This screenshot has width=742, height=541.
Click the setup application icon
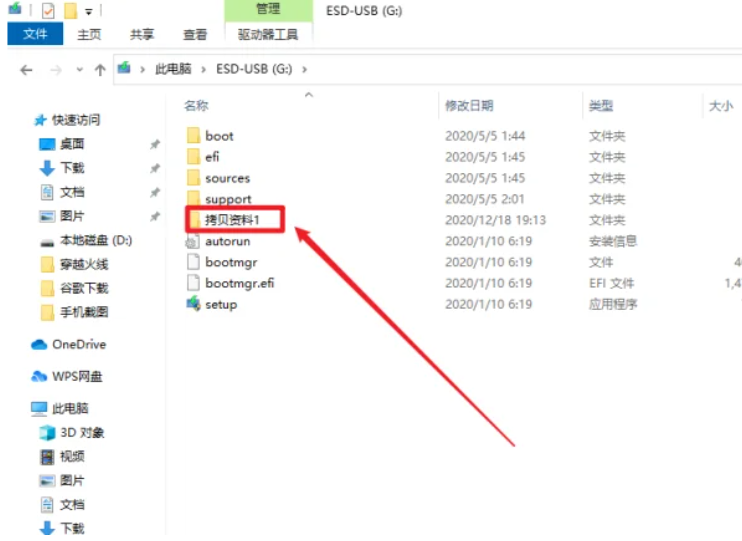194,304
